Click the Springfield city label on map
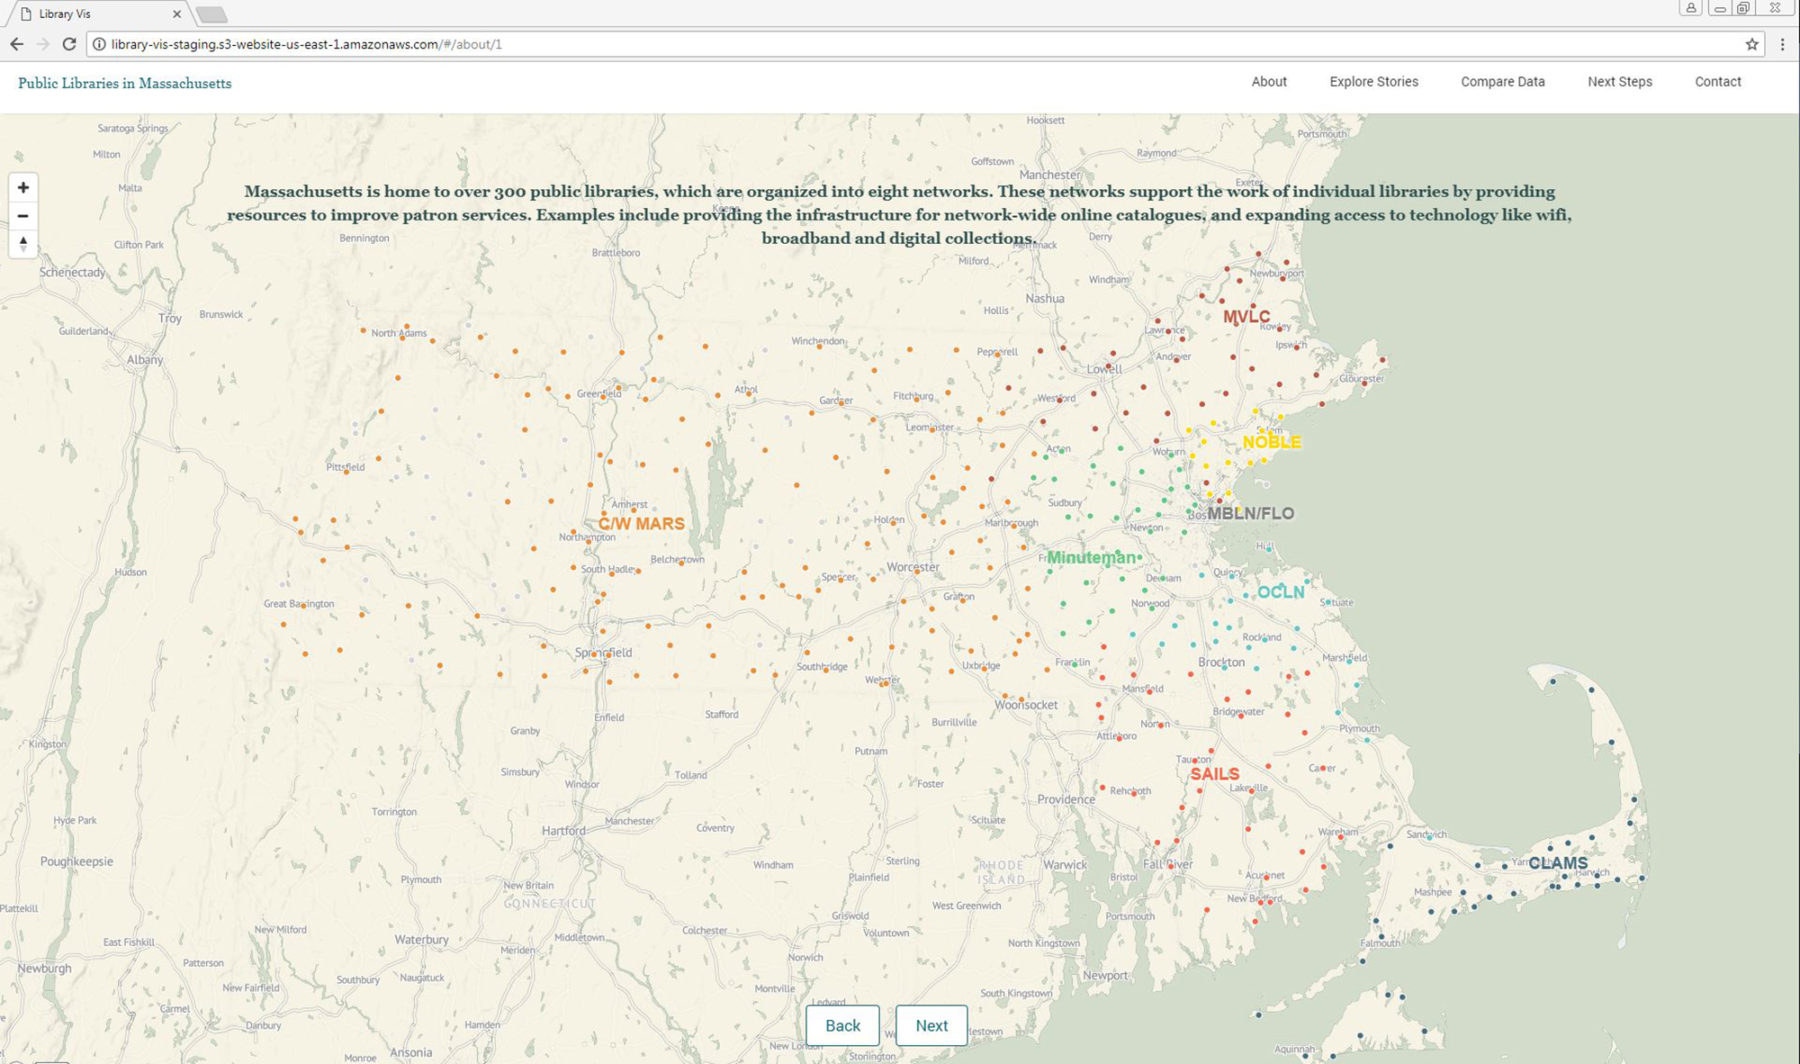The width and height of the screenshot is (1800, 1064). [603, 652]
